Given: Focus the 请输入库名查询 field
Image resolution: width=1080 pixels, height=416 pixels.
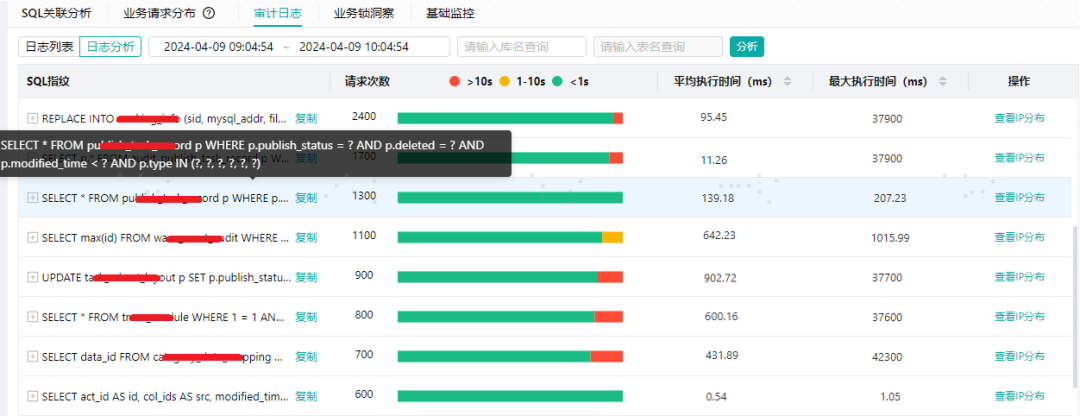Looking at the screenshot, I should [521, 46].
